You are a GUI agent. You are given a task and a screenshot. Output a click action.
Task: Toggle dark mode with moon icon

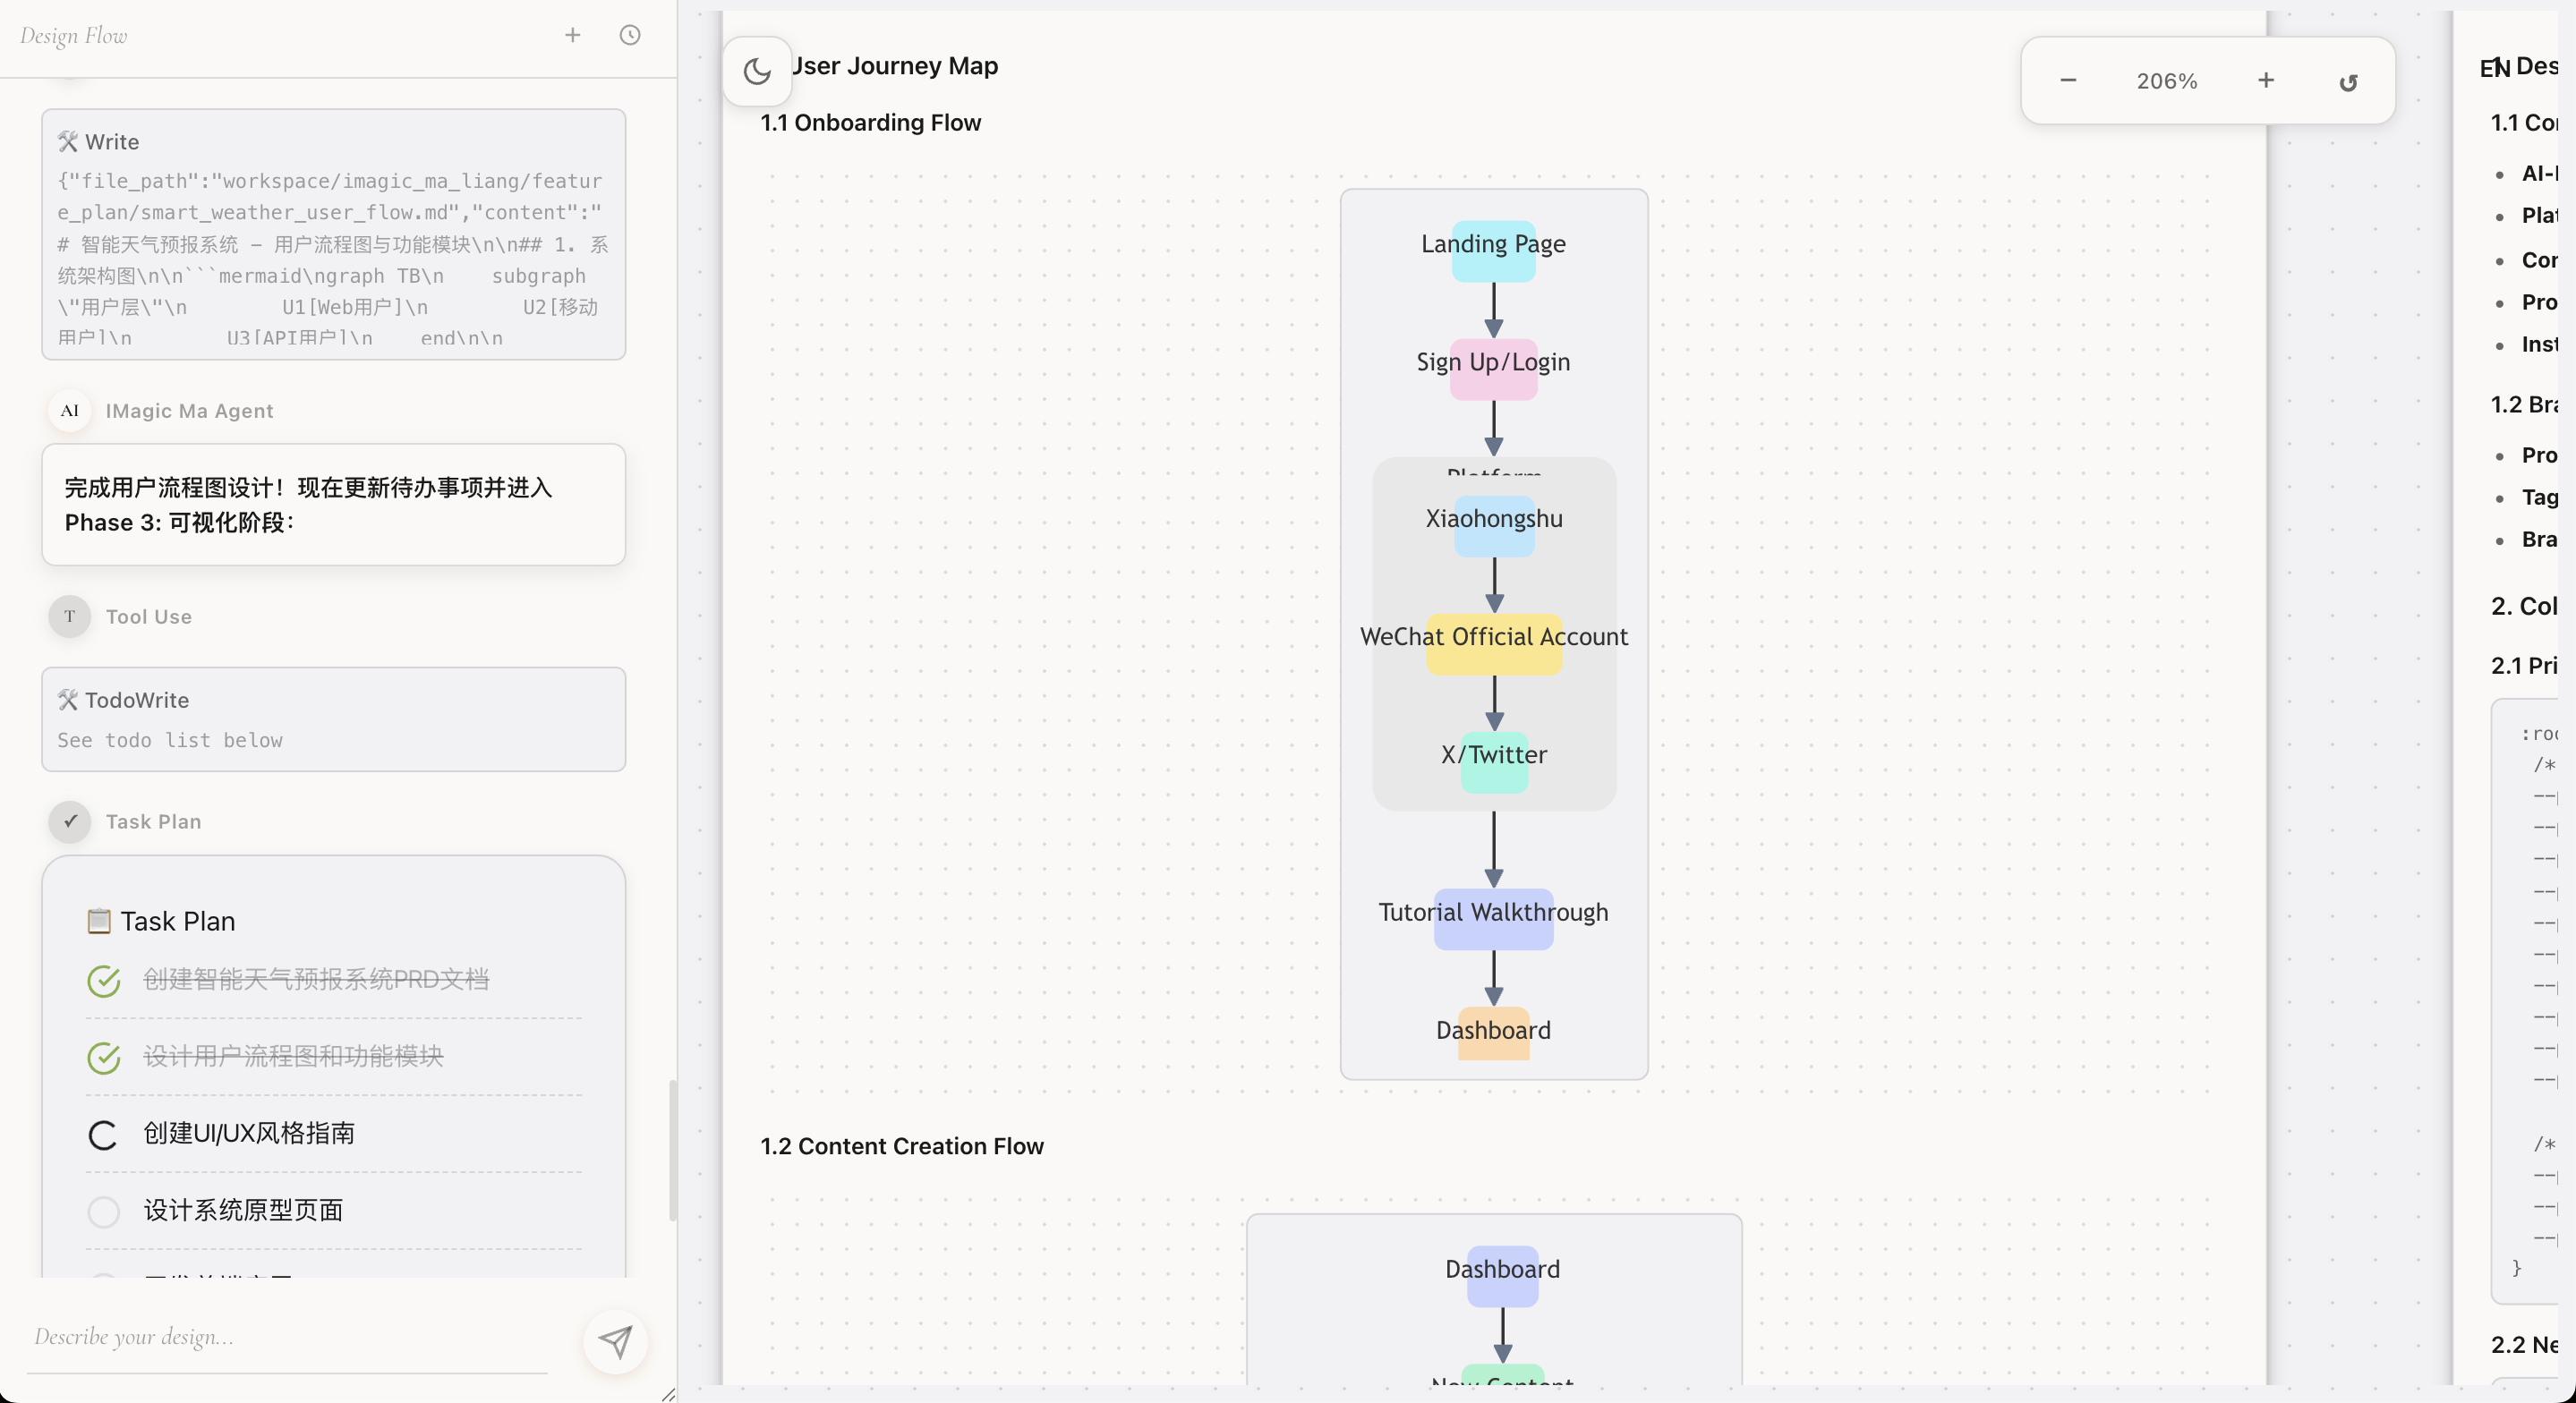[757, 71]
